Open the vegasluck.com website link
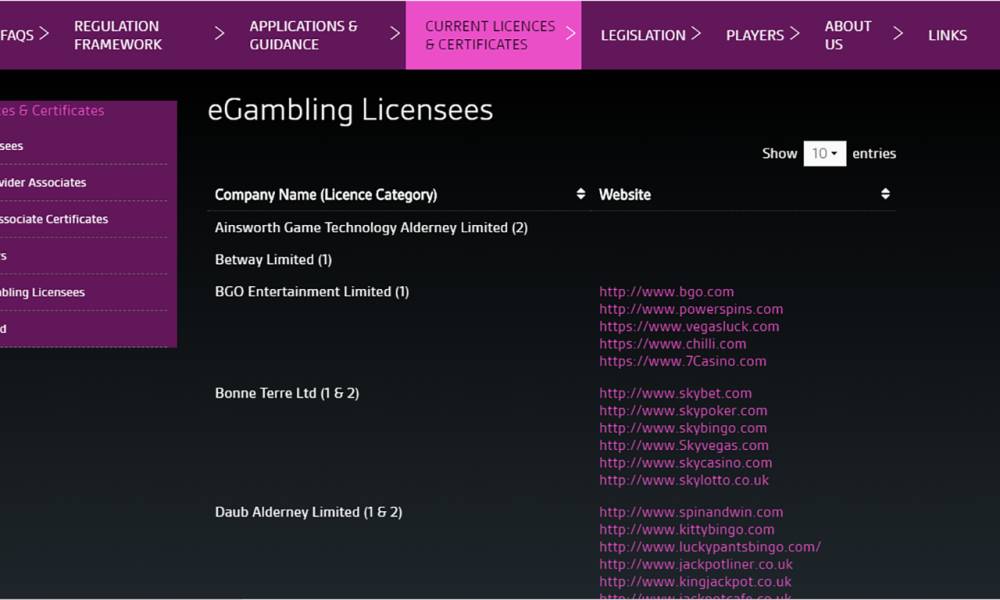The width and height of the screenshot is (1000, 600). [x=689, y=326]
